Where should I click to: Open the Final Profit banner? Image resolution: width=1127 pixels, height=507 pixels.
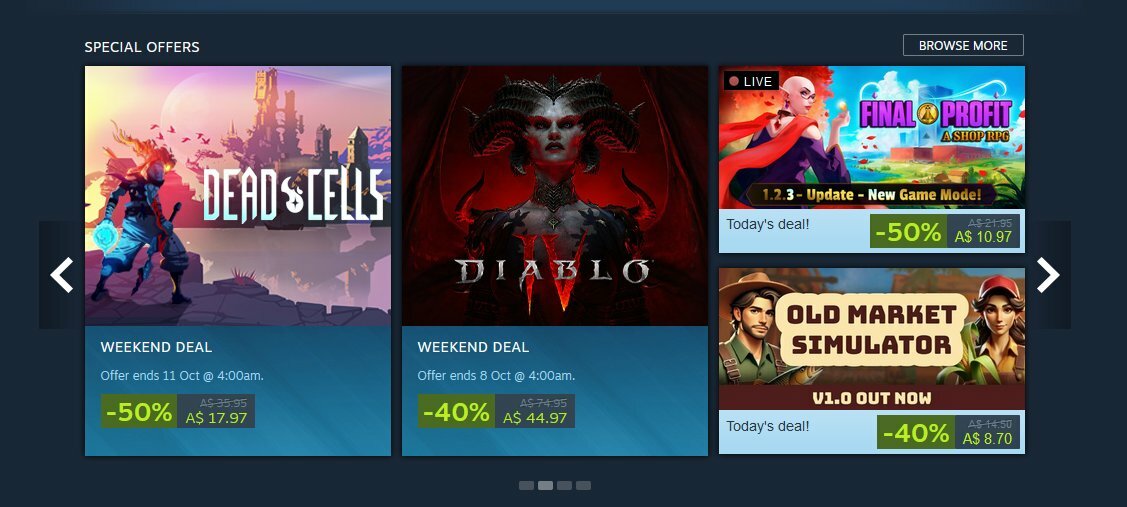click(x=872, y=137)
